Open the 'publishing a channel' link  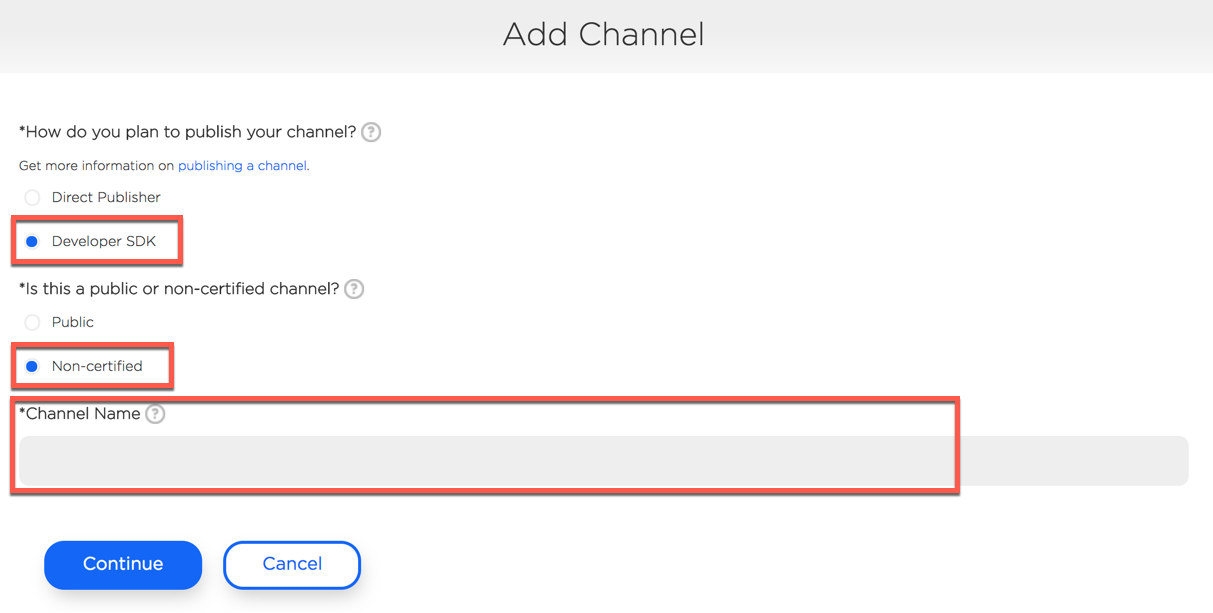click(x=242, y=165)
